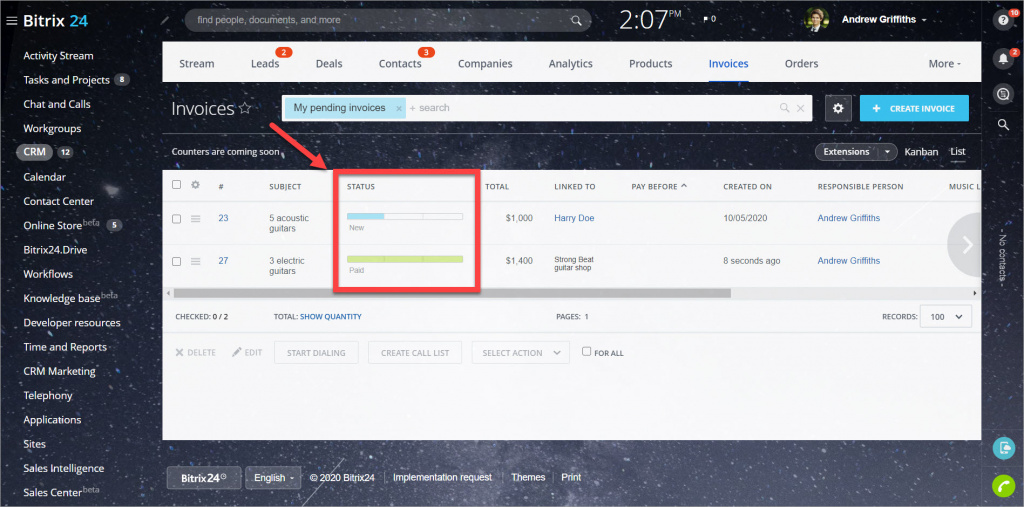The image size is (1024, 507).
Task: Click the Bitrix24 footer logo button
Action: 204,478
